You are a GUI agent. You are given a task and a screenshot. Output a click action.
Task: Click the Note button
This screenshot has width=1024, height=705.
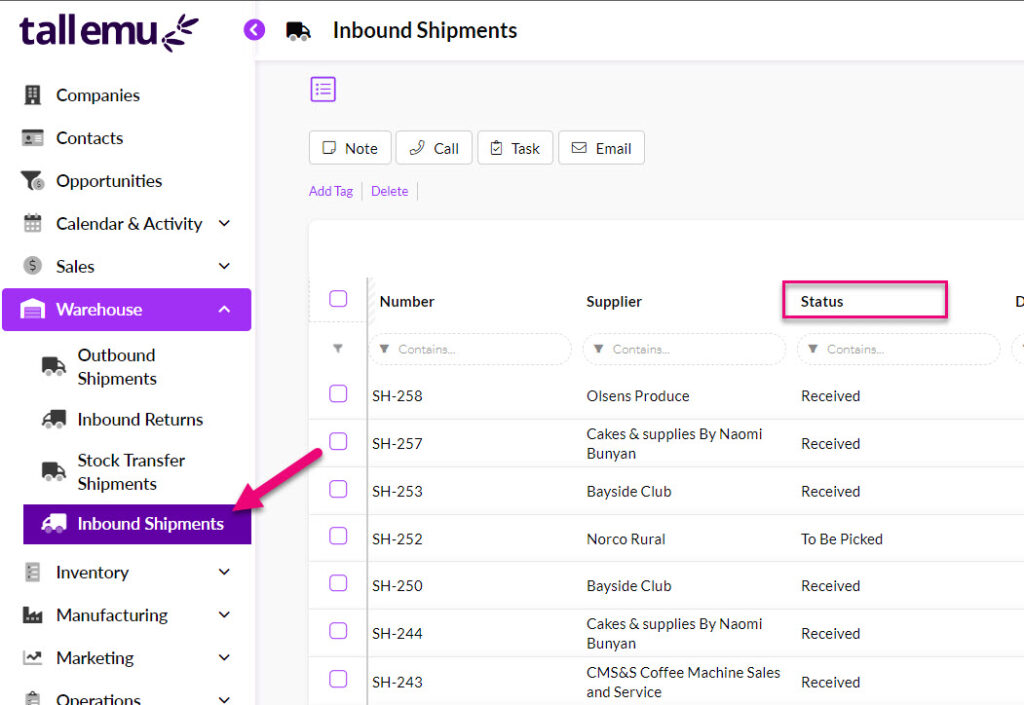pos(350,148)
